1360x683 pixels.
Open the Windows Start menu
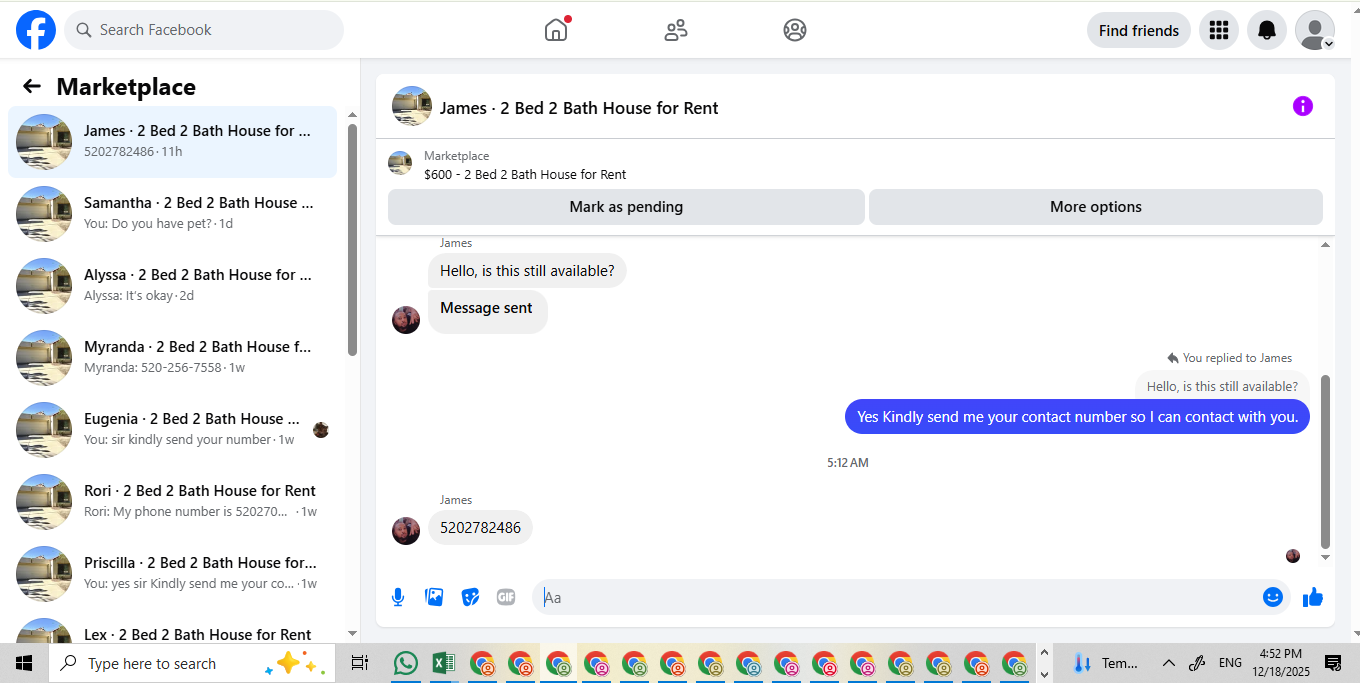[24, 663]
